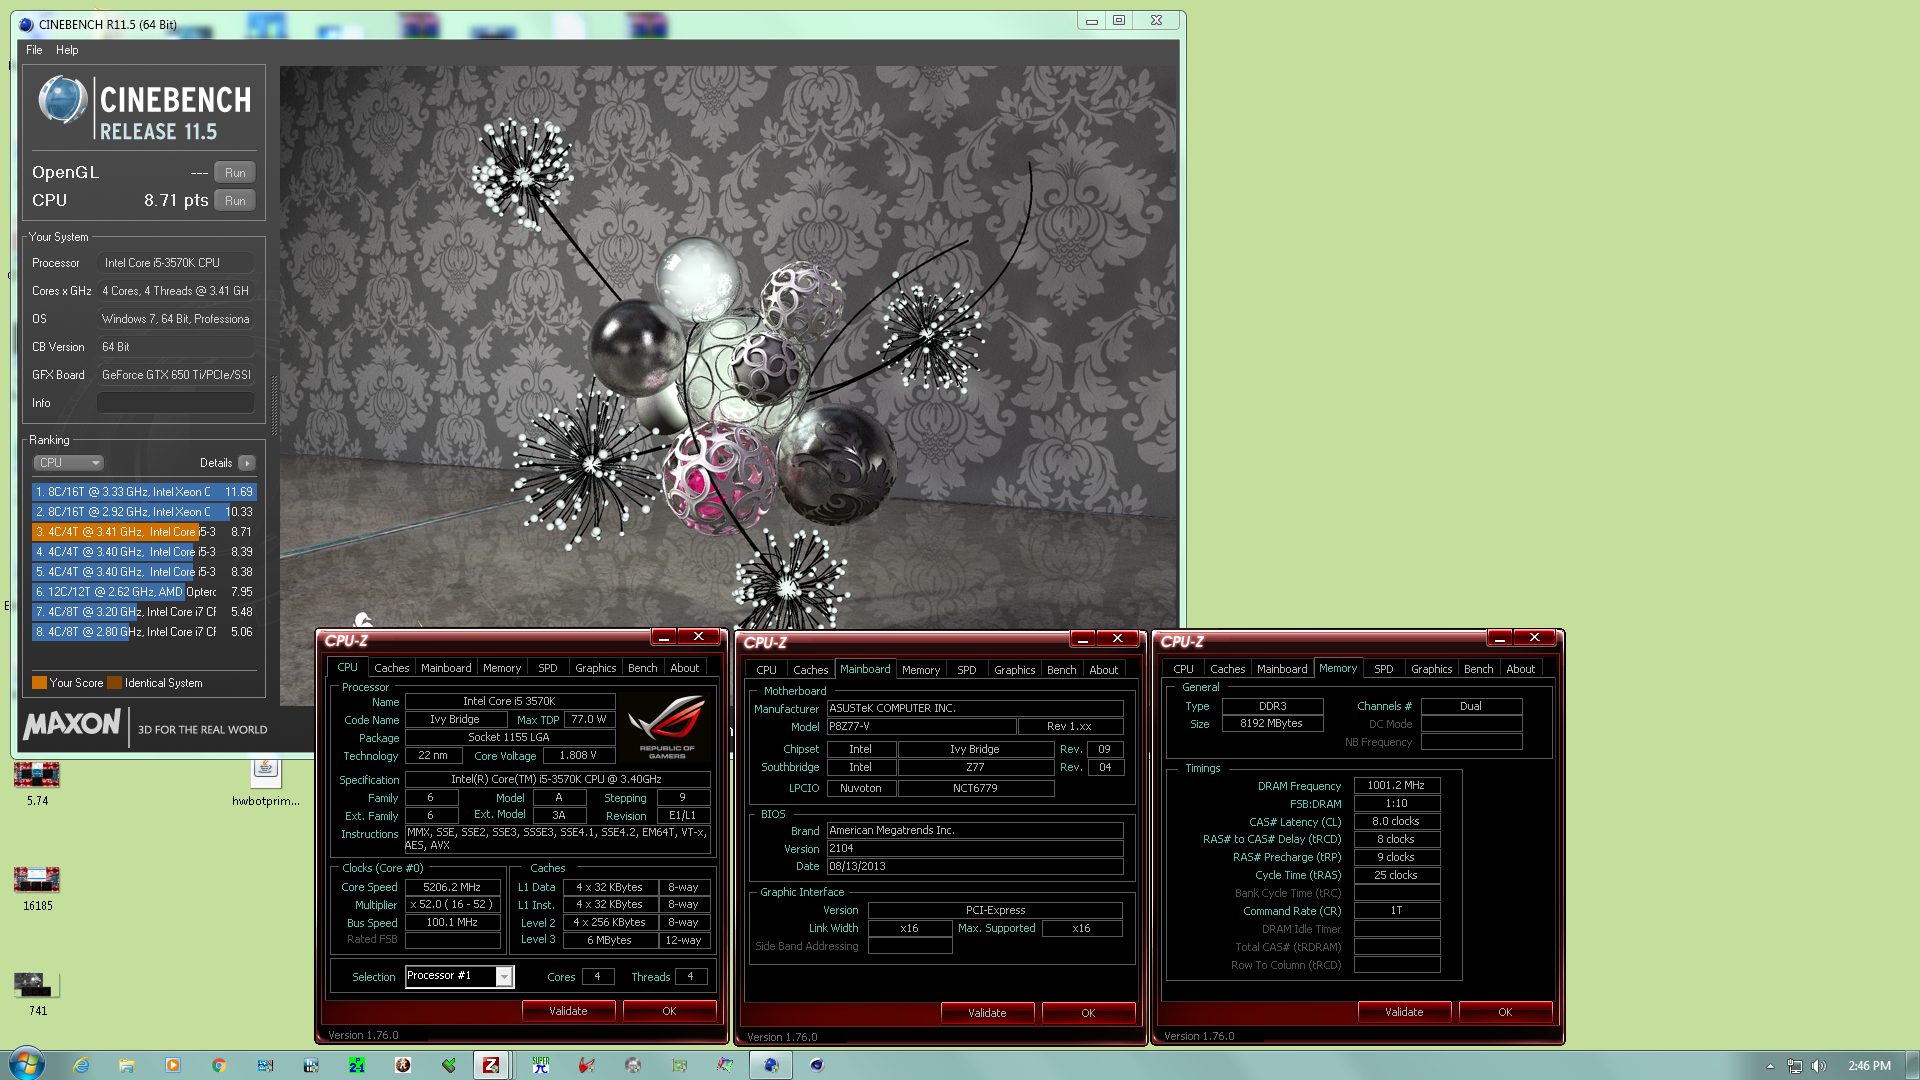
Task: Open Internet Explorer from the taskbar
Action: [81, 1065]
